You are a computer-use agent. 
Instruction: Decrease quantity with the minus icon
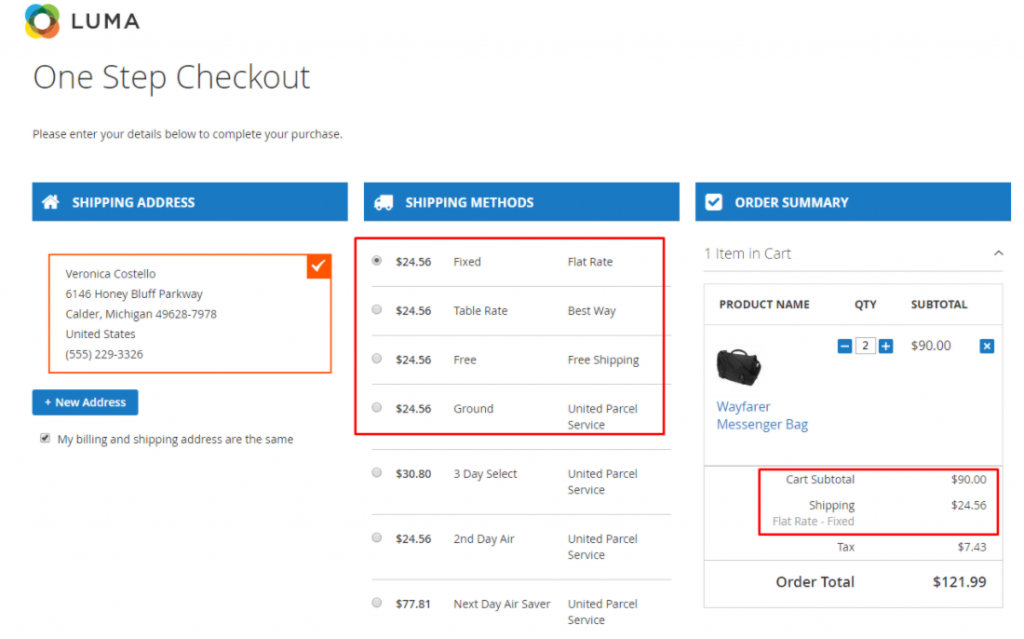(x=844, y=346)
